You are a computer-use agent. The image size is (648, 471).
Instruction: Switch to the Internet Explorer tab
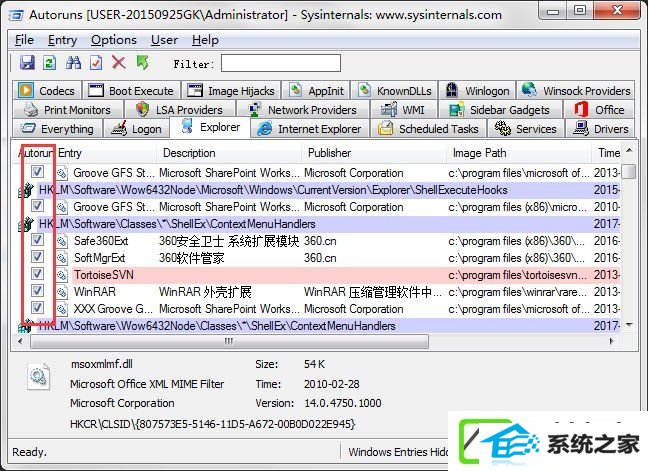(x=309, y=129)
